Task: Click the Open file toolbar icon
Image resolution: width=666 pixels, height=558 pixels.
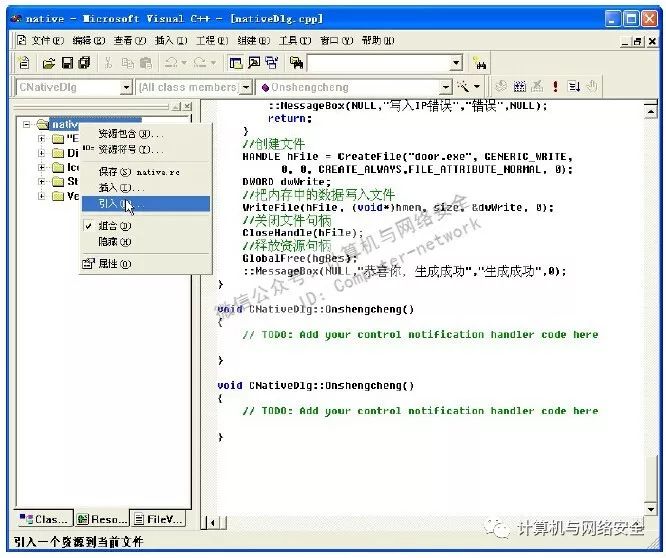Action: pos(48,63)
